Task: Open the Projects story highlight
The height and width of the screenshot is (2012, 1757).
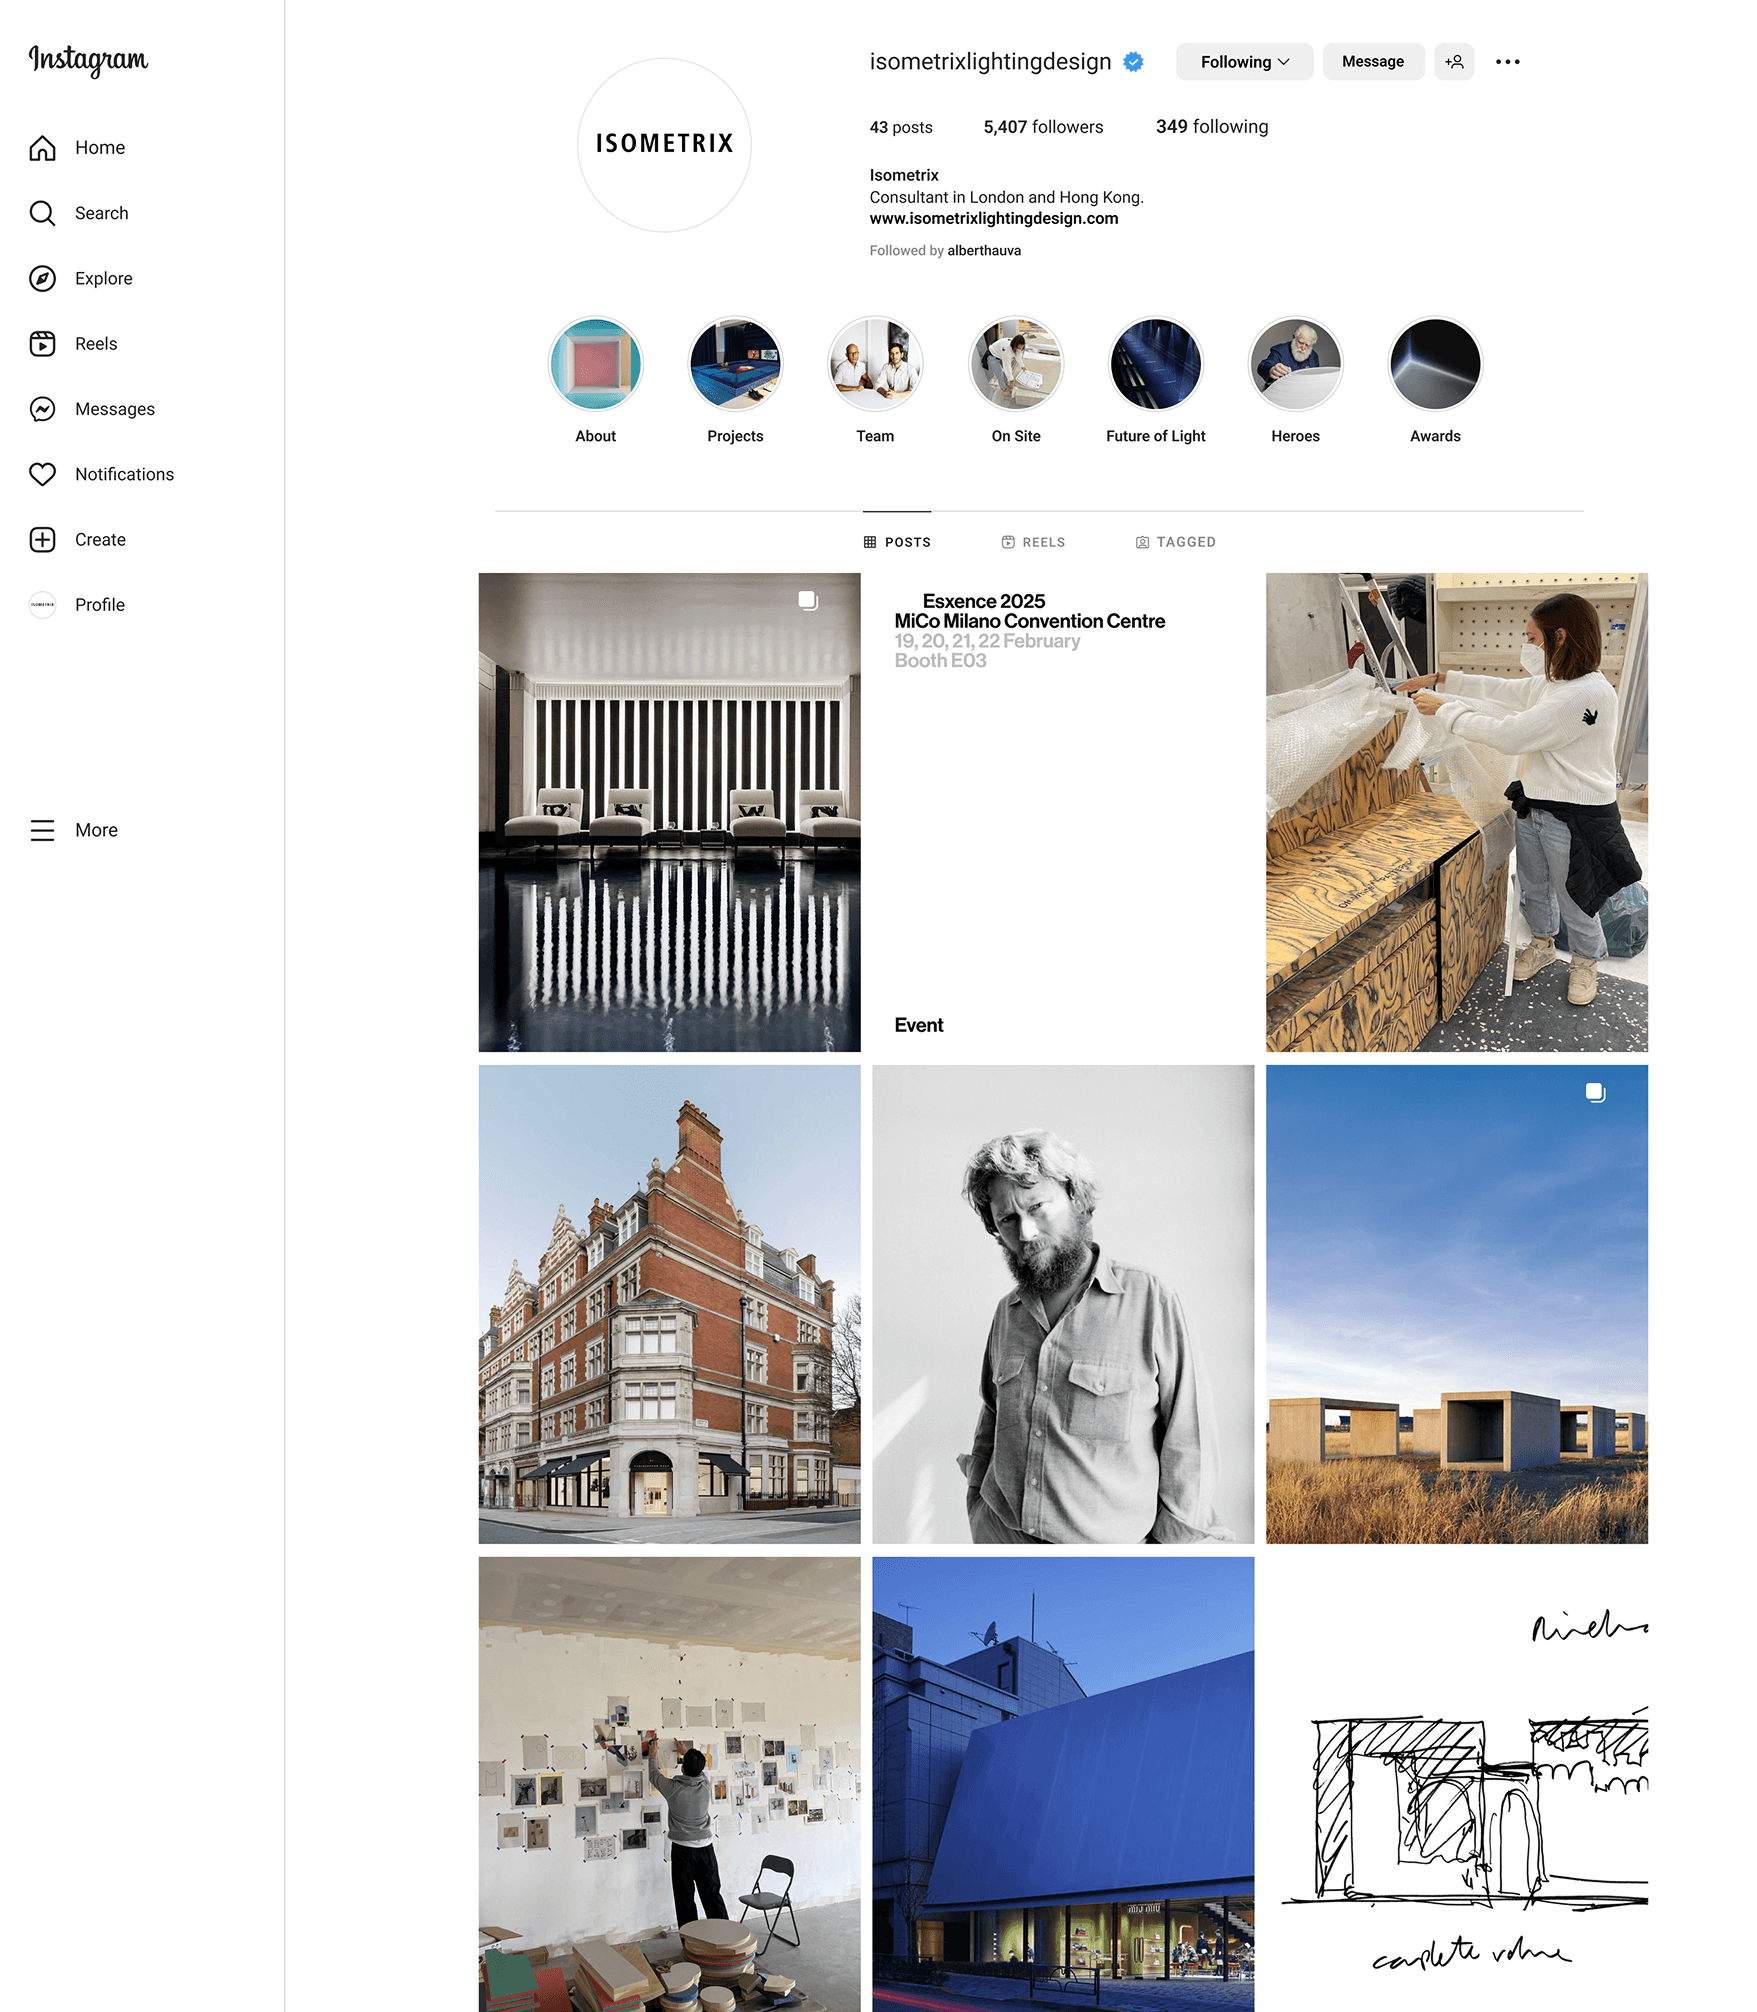Action: [735, 364]
